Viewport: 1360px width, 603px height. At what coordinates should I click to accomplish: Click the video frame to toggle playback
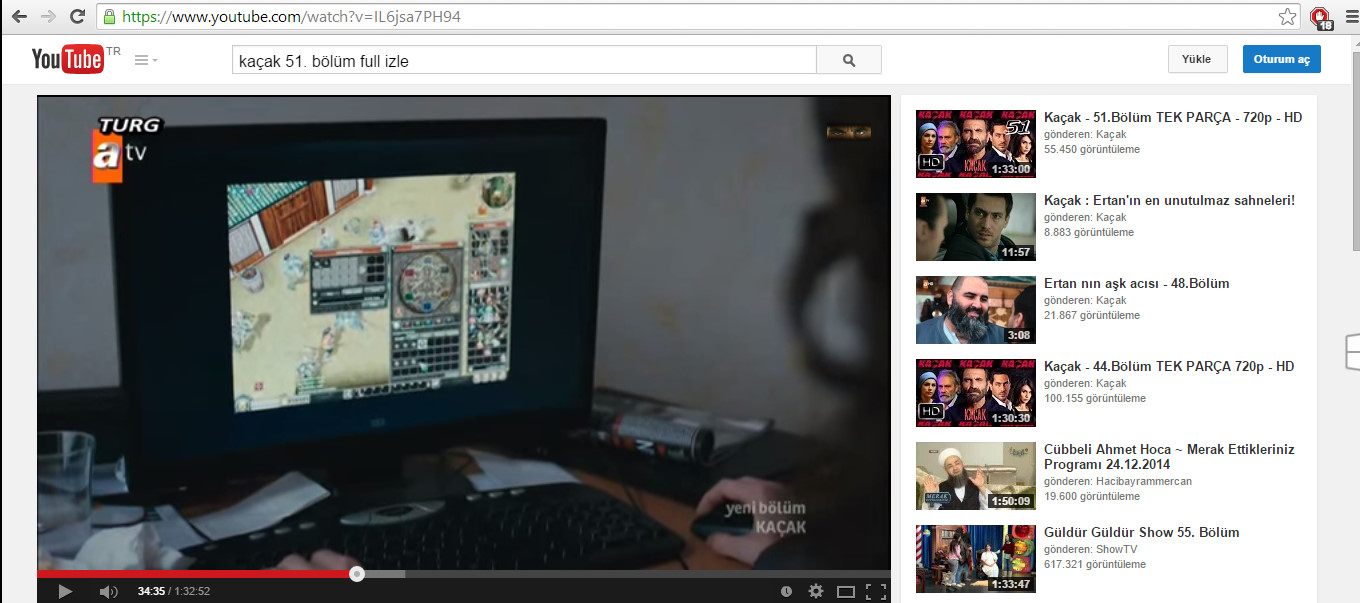464,332
